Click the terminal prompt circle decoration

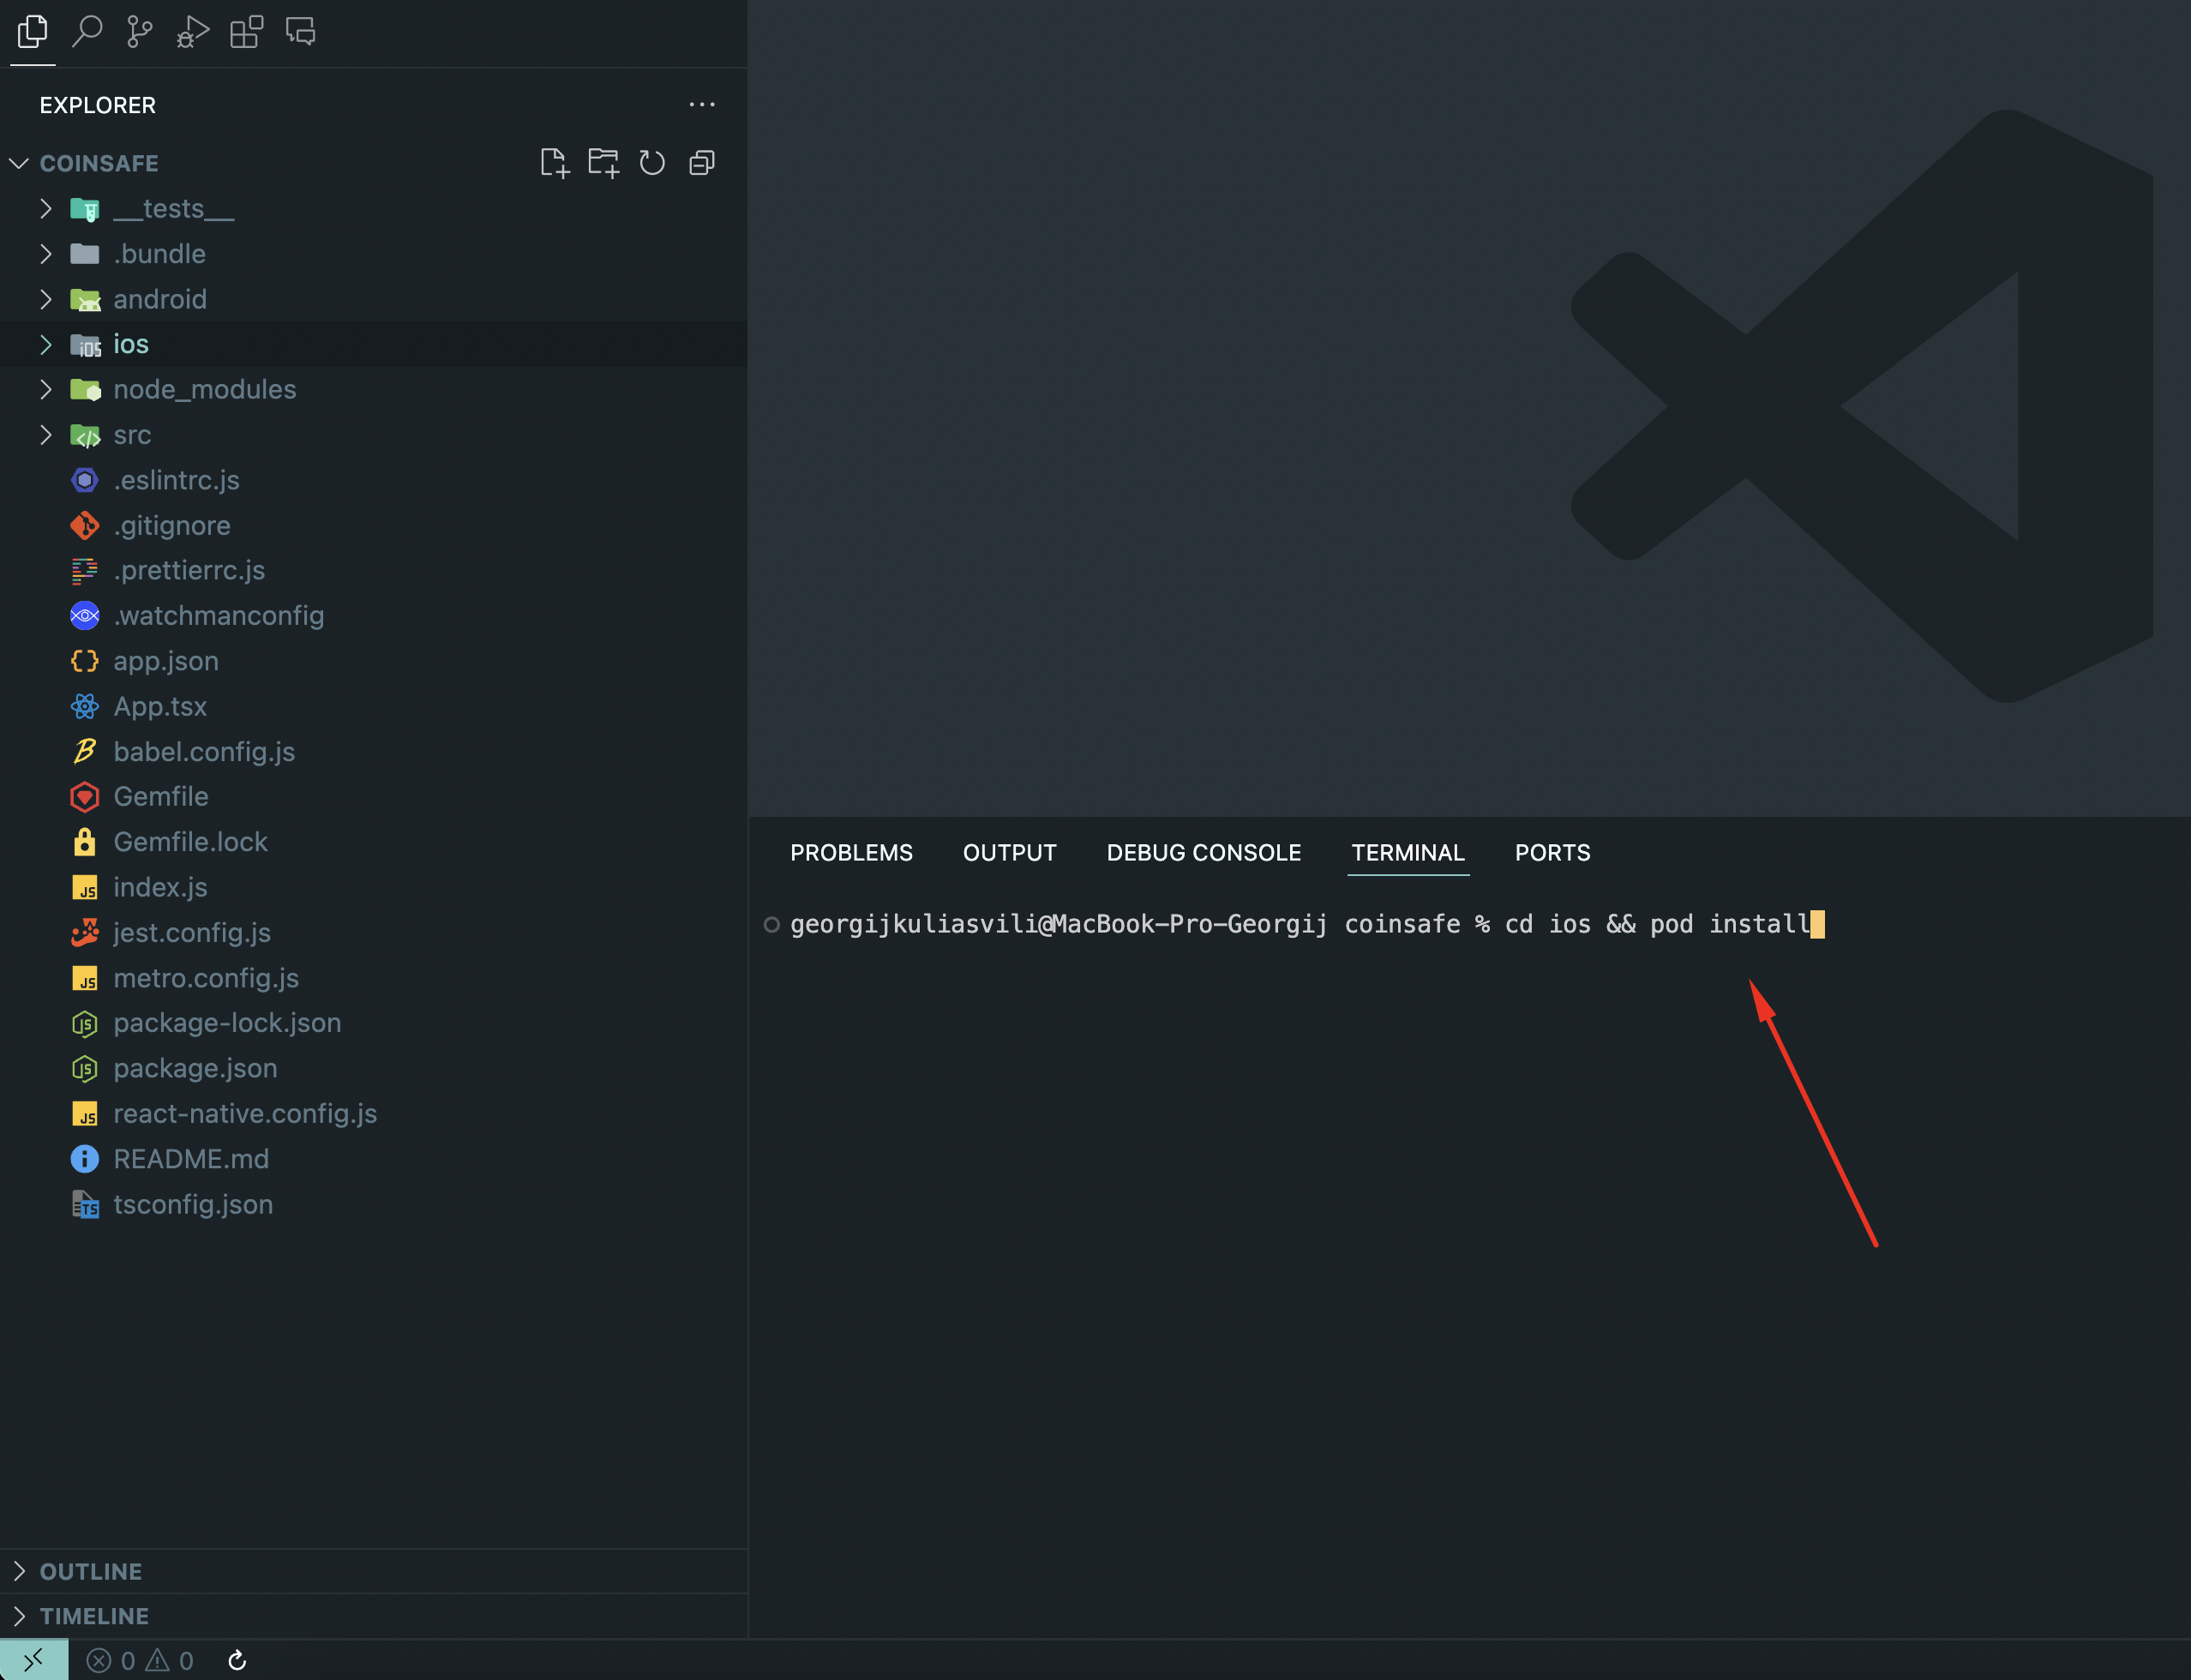click(771, 924)
